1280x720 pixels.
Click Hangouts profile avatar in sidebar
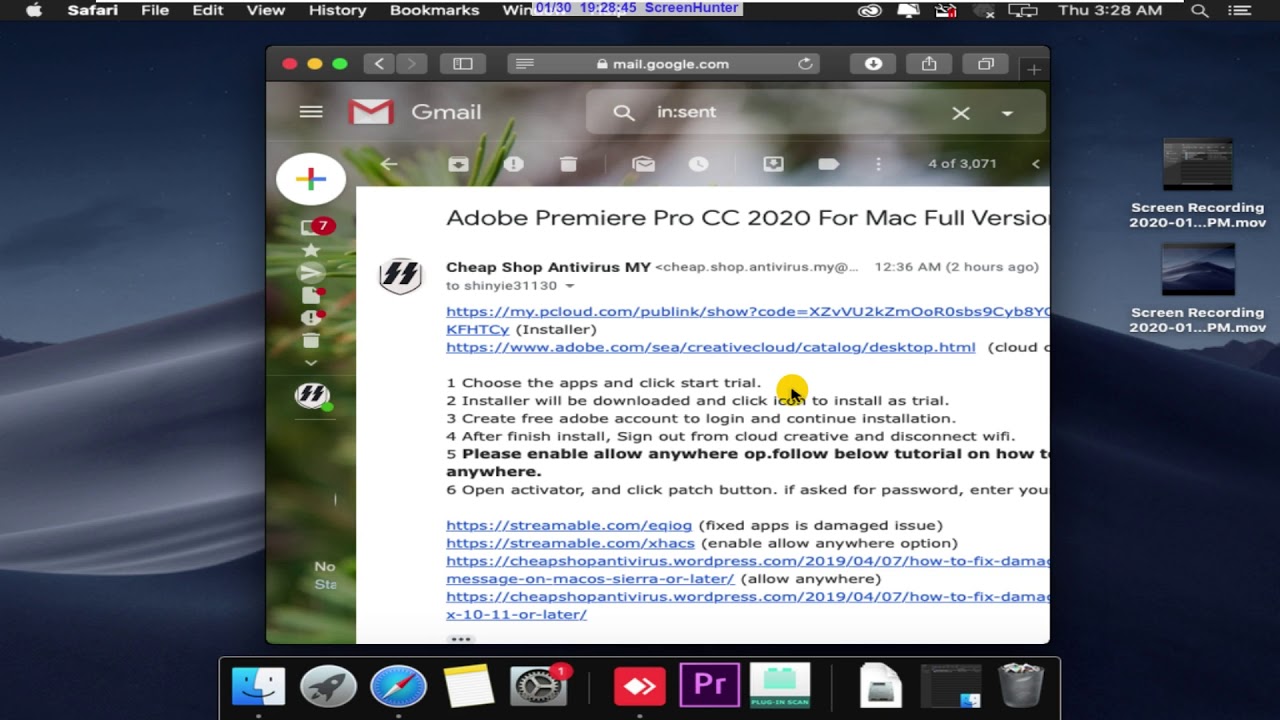tap(313, 395)
